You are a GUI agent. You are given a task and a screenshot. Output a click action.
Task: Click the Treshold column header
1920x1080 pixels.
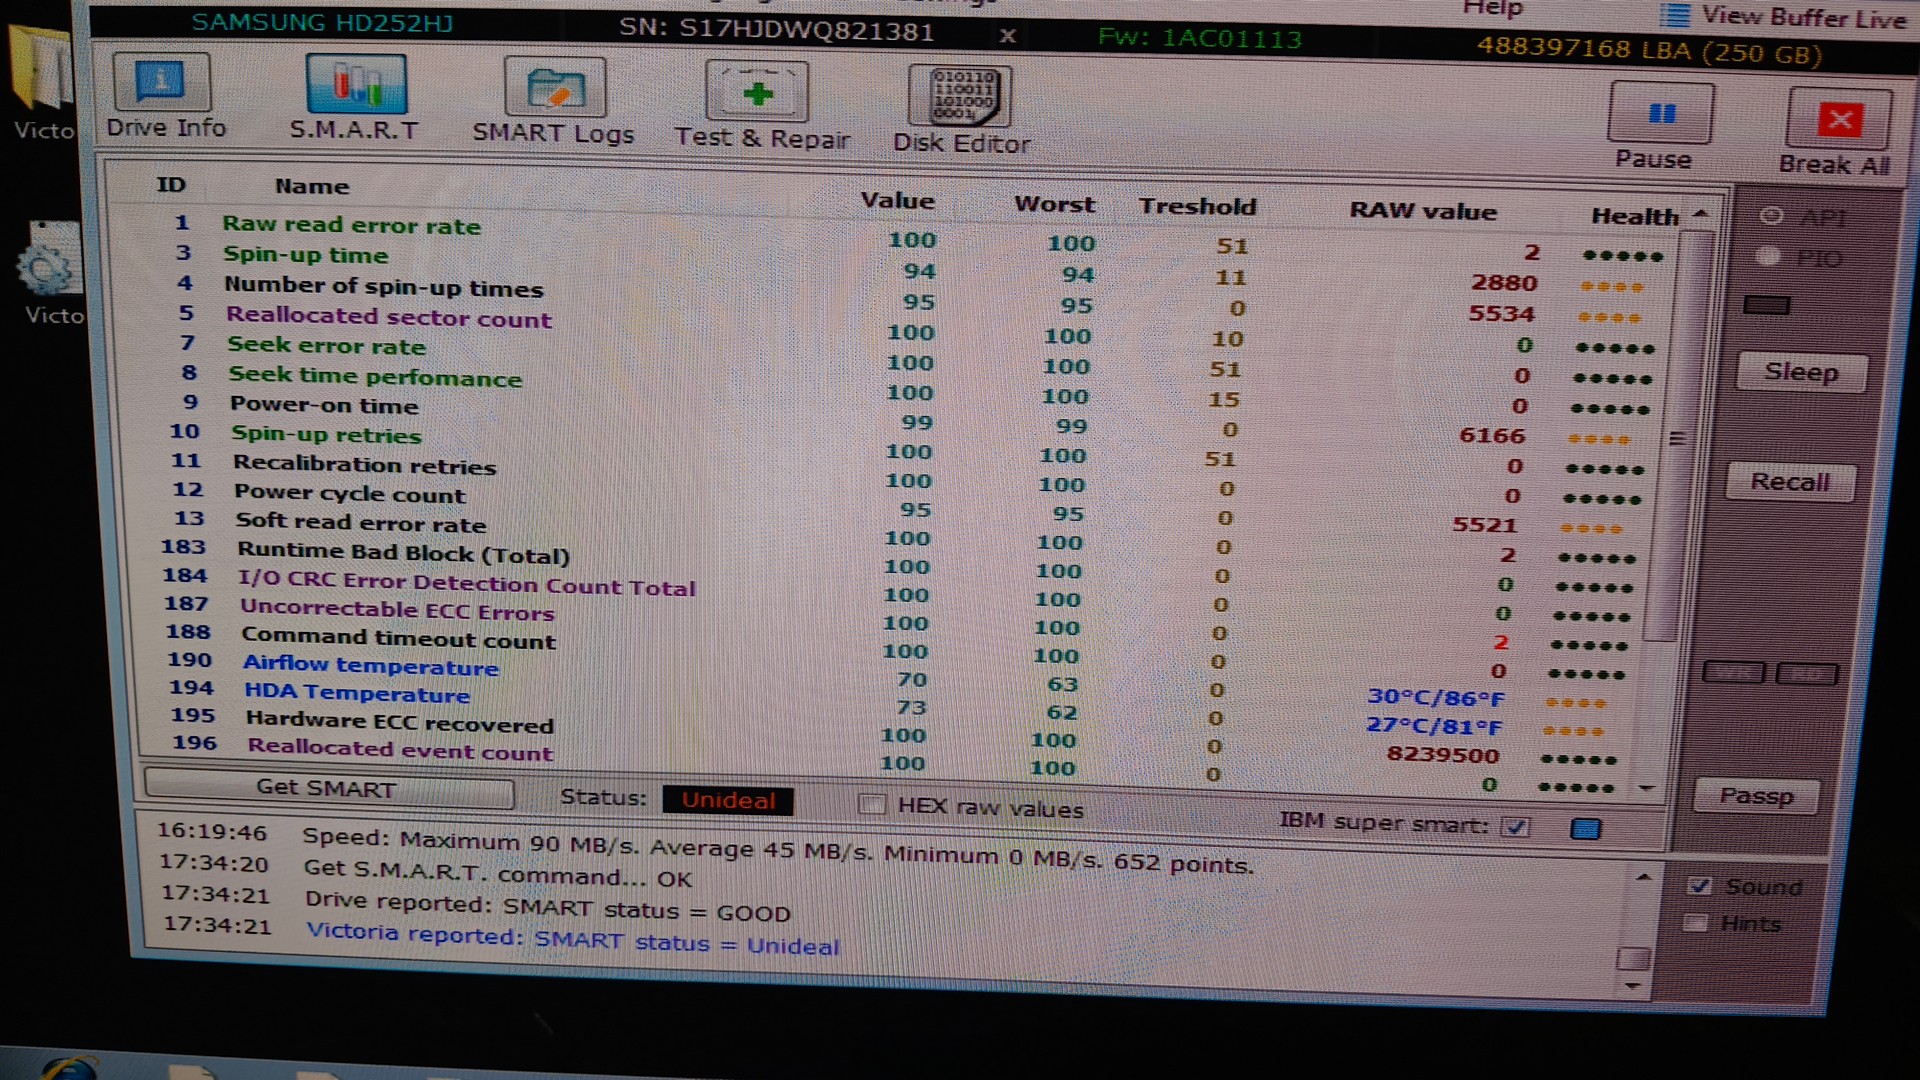1197,207
